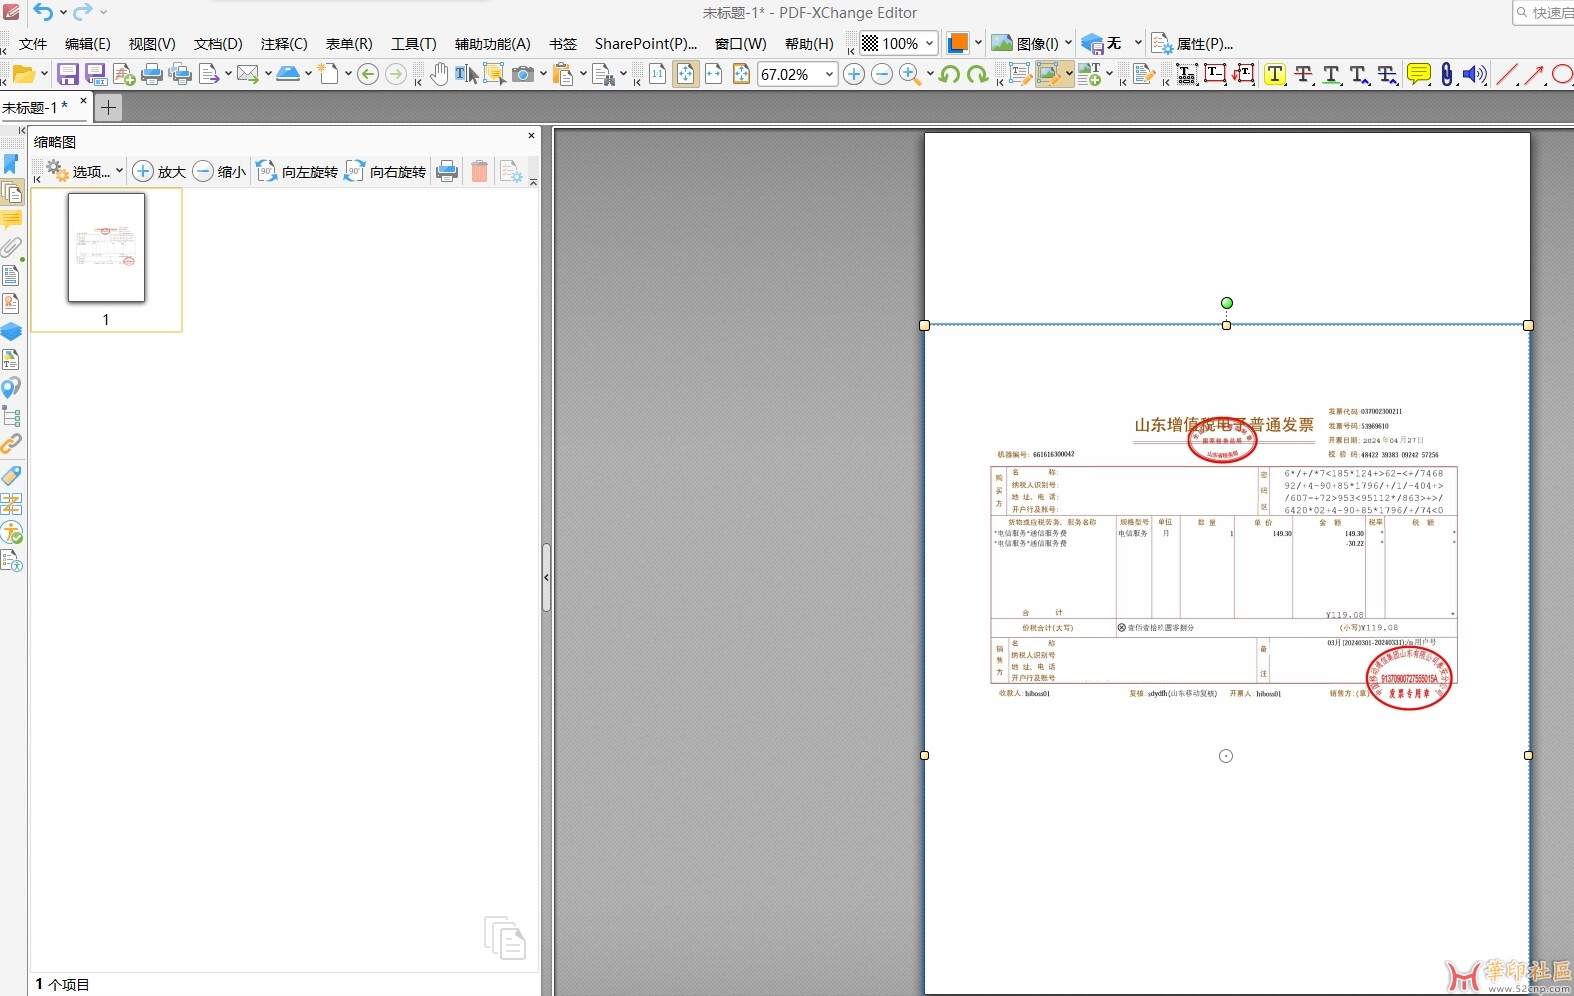Click the Go Back arrow icon
Screen dimensions: 1574x996
pos(368,74)
